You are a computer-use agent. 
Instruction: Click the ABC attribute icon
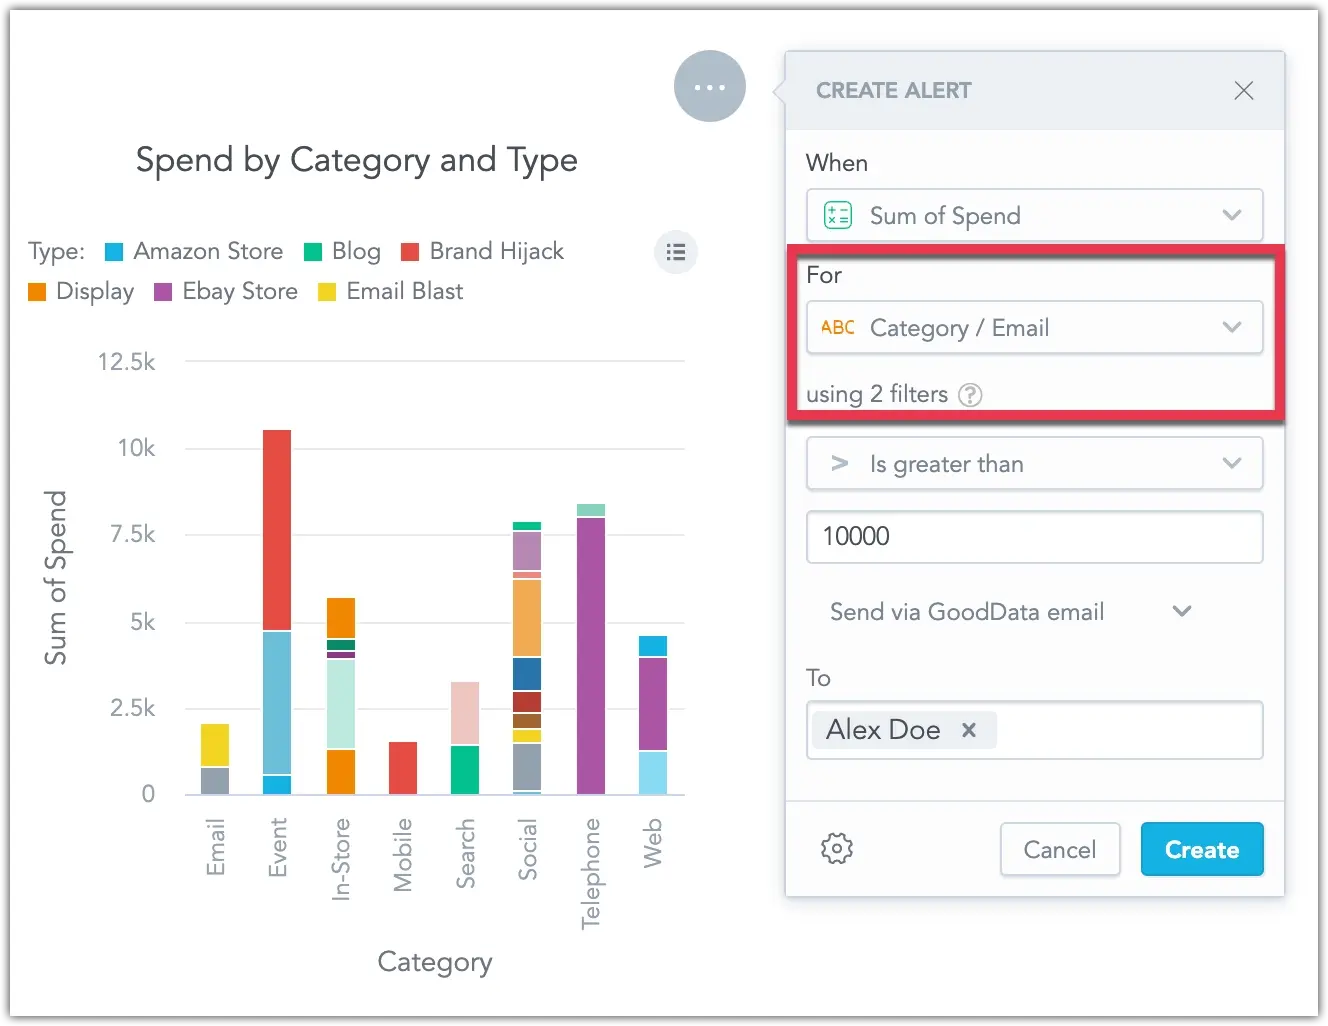(837, 327)
